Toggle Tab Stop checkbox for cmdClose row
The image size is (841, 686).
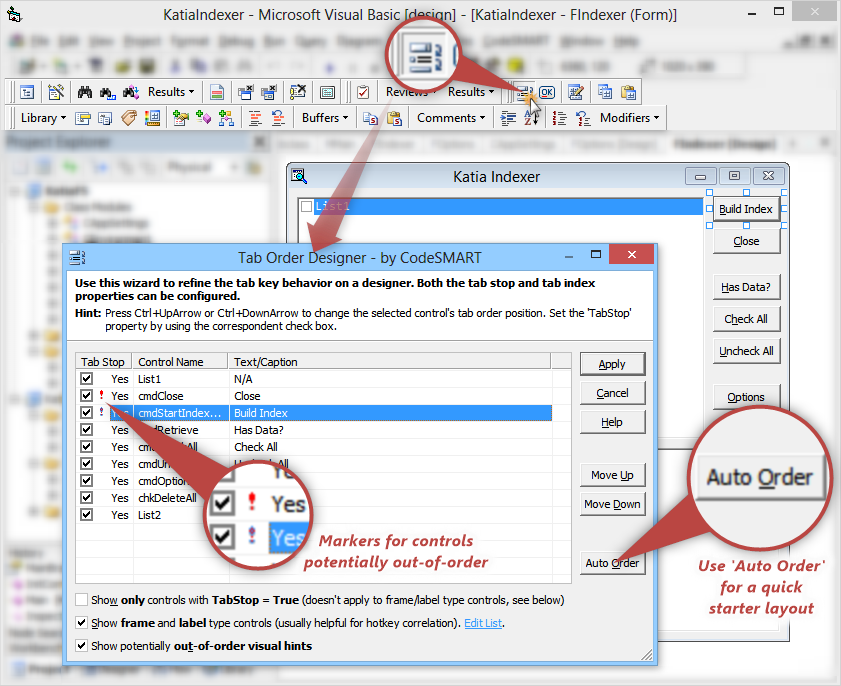pyautogui.click(x=86, y=396)
